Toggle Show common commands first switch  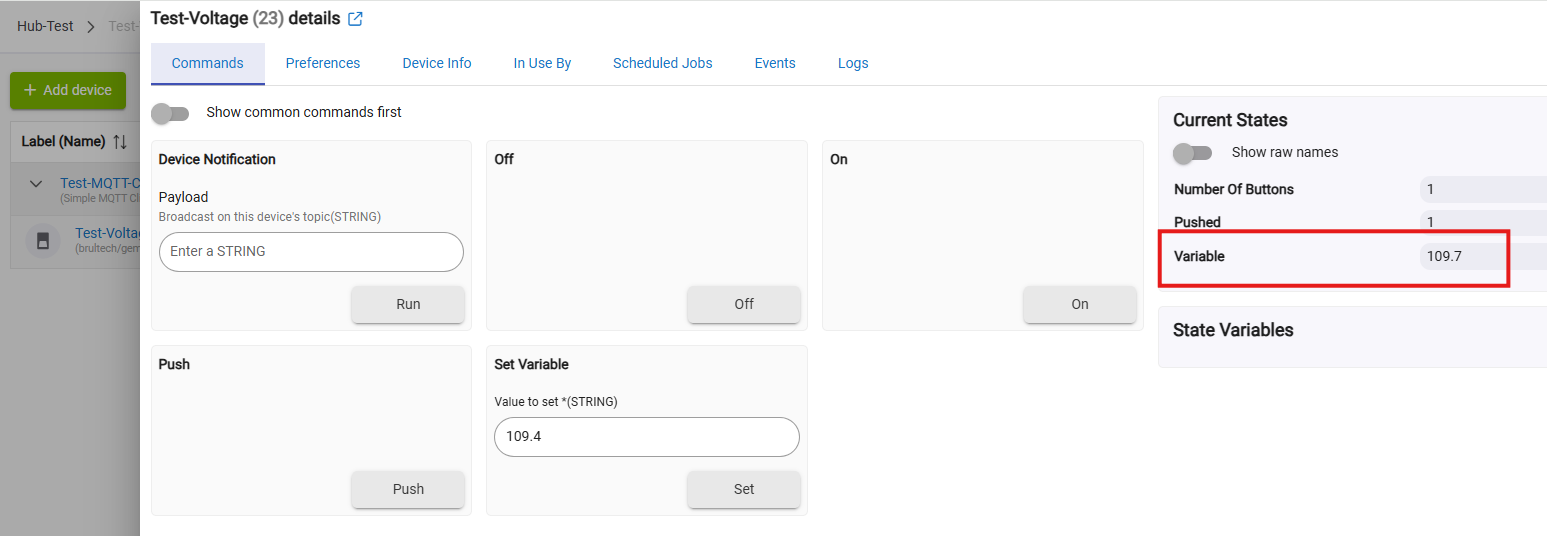coord(170,113)
